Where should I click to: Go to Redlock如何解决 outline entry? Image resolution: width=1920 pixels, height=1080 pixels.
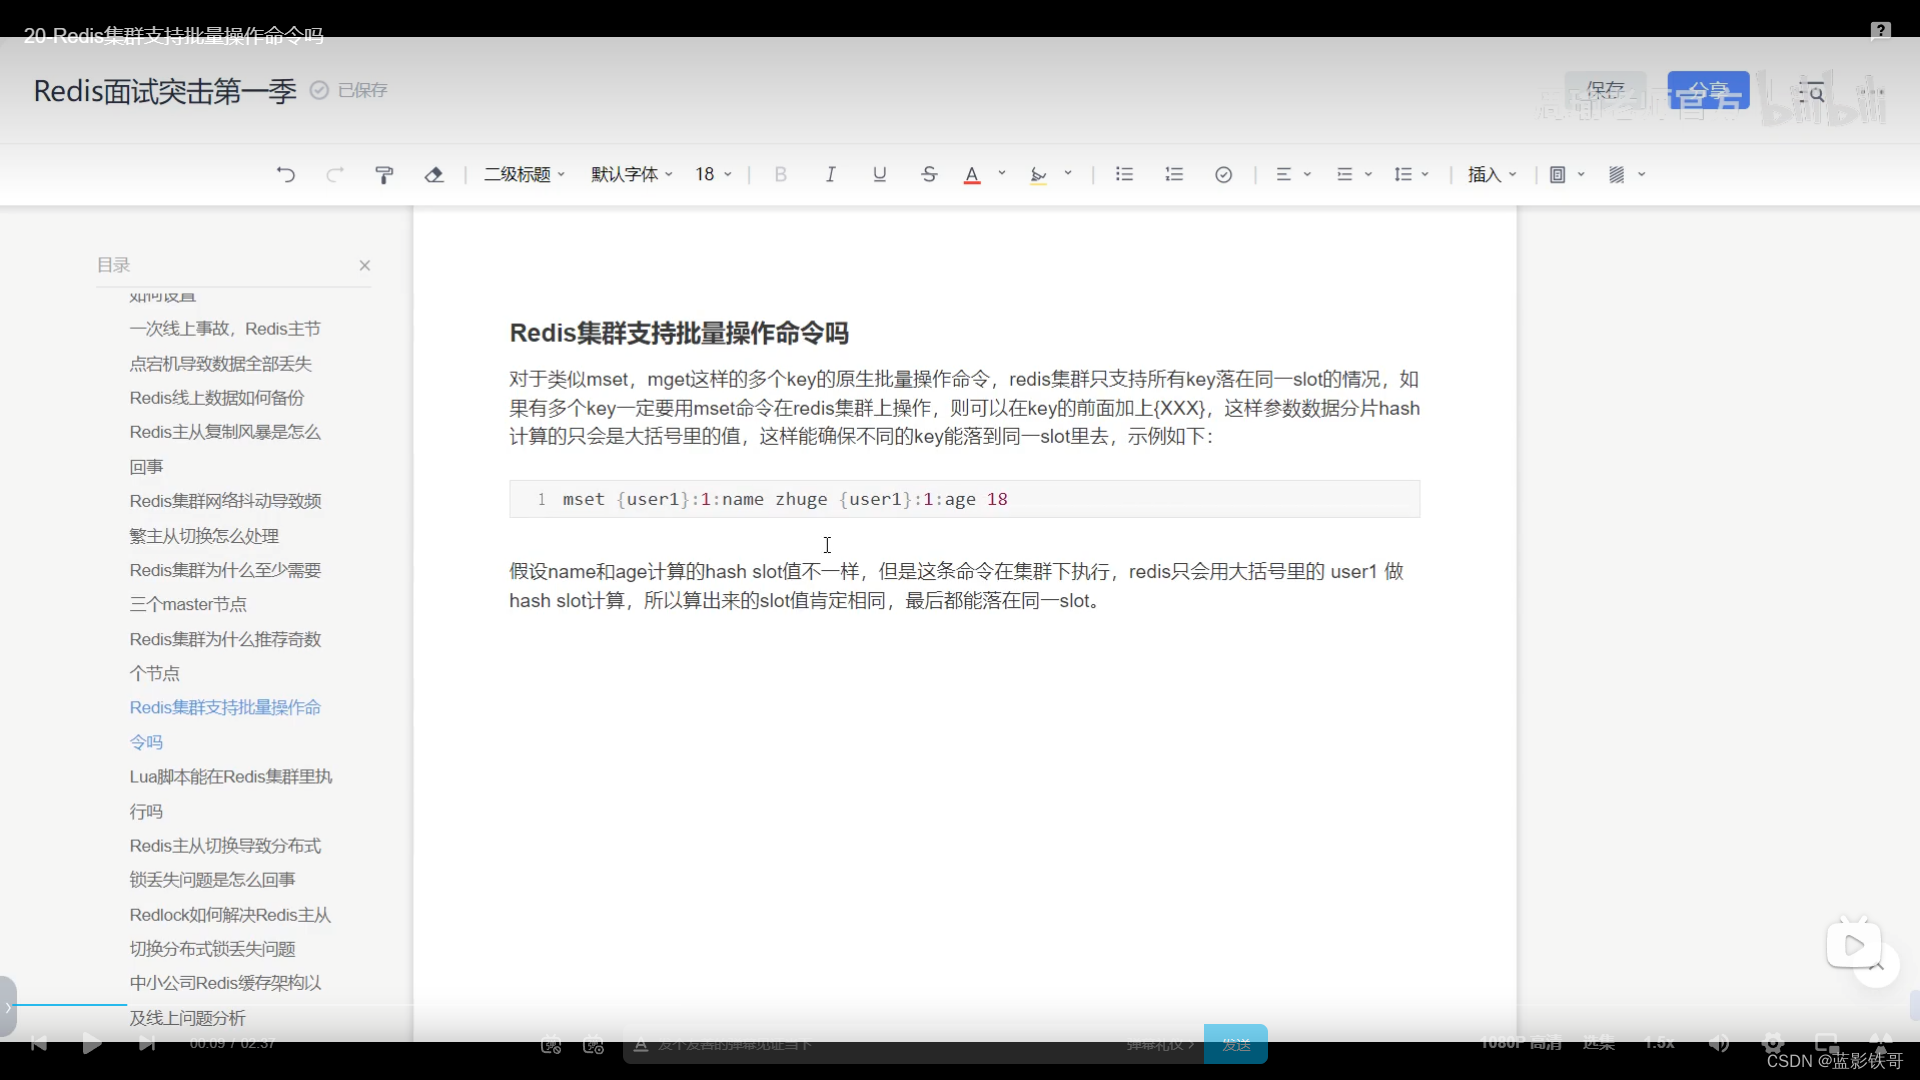230,932
